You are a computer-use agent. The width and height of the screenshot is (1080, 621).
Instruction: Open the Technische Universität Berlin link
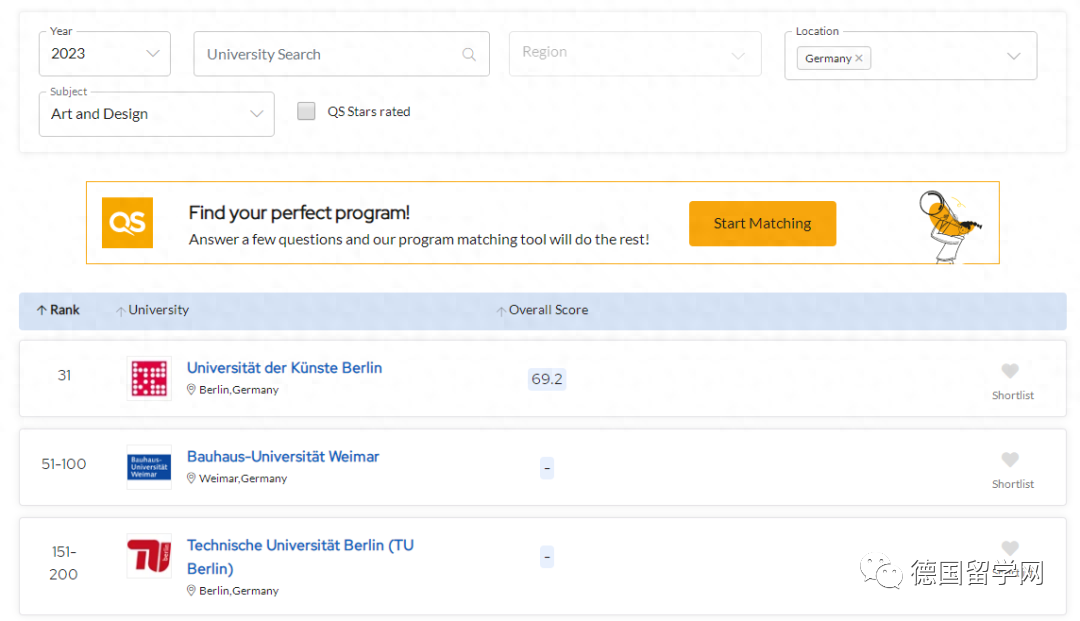point(299,546)
